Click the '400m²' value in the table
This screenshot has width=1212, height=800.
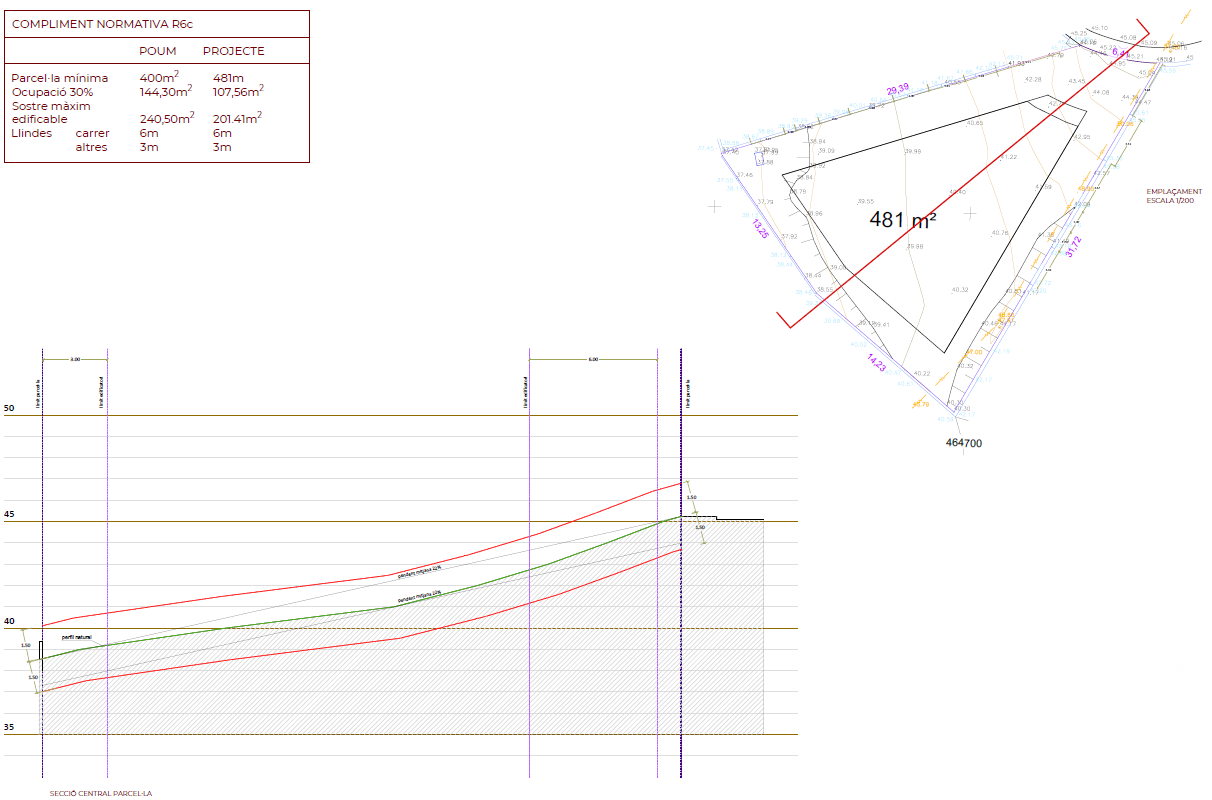coord(159,77)
